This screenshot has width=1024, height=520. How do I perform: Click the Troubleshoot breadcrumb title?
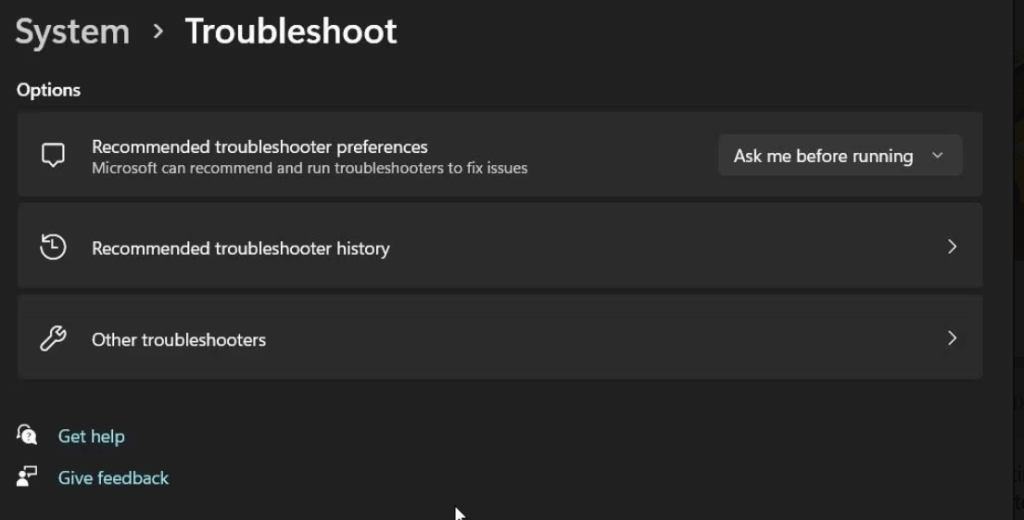click(291, 31)
